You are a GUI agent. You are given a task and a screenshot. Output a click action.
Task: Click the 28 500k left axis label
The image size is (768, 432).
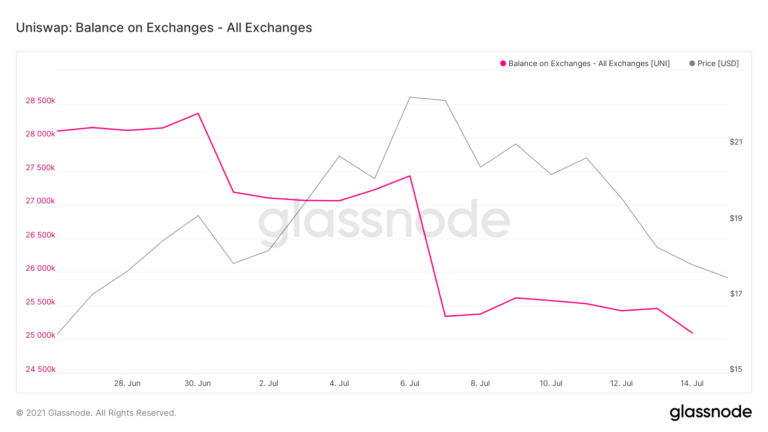point(40,101)
